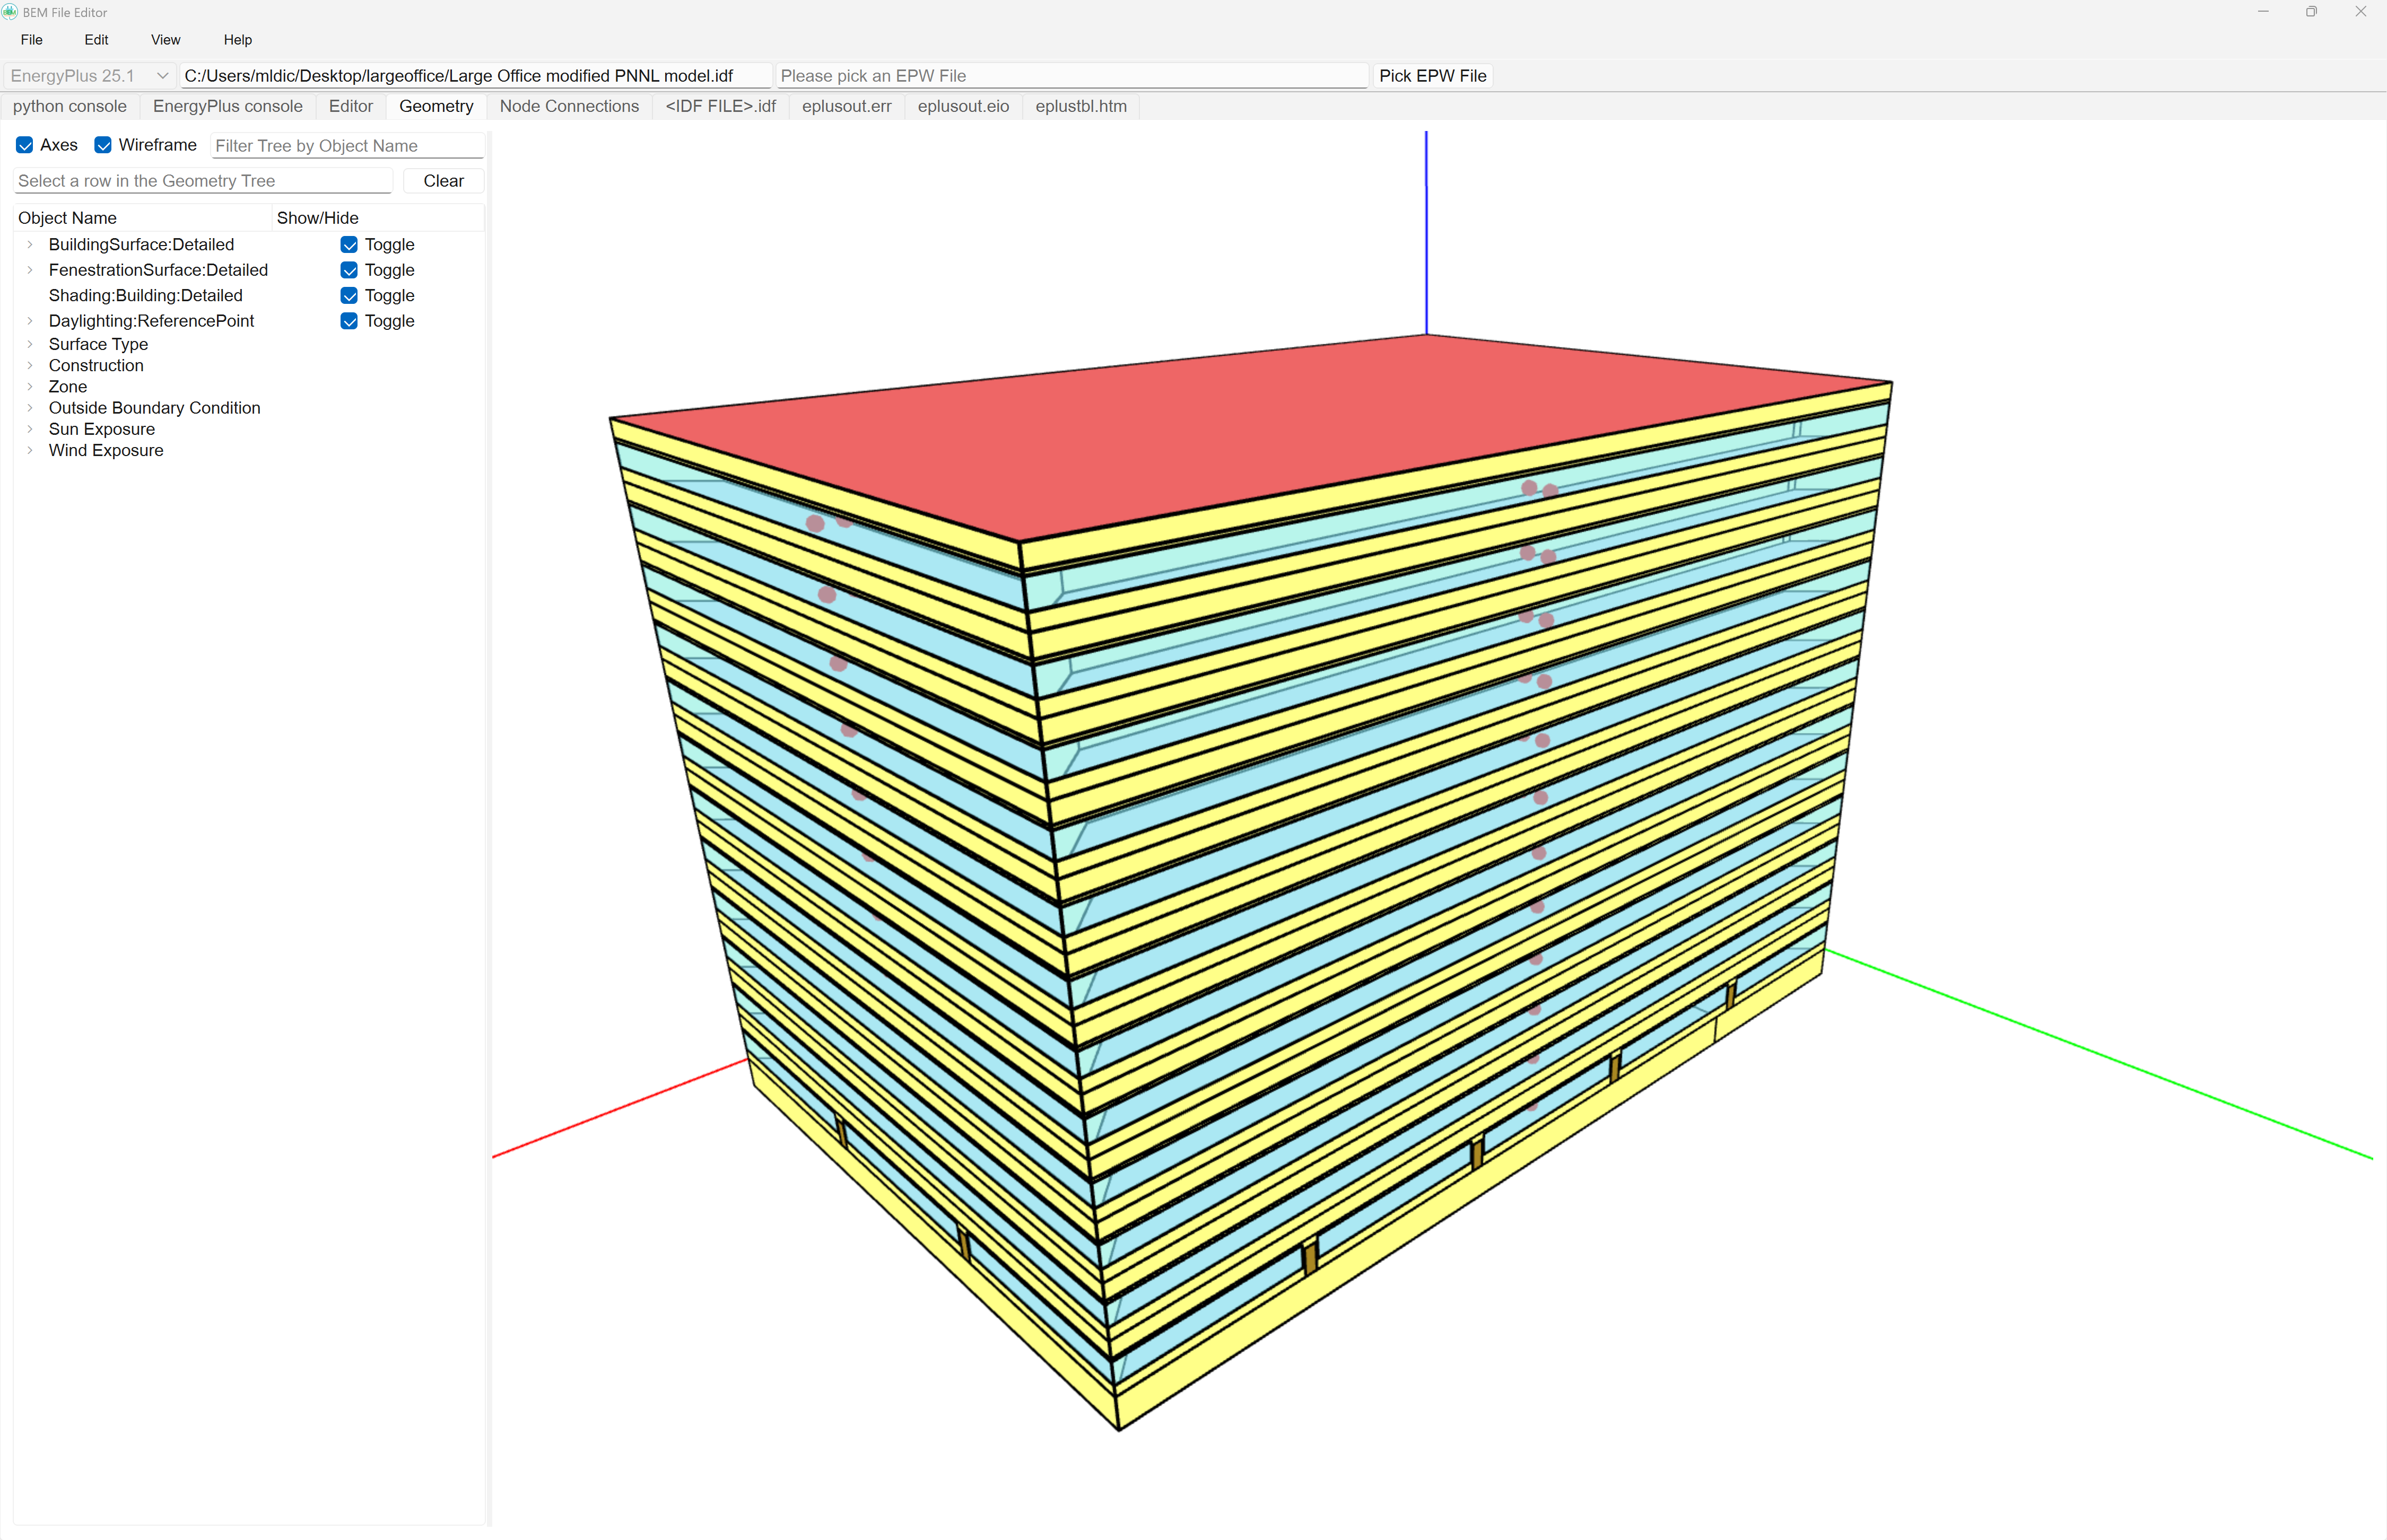Toggle Daylighting:ReferencePoint visibility checkbox

(x=349, y=321)
